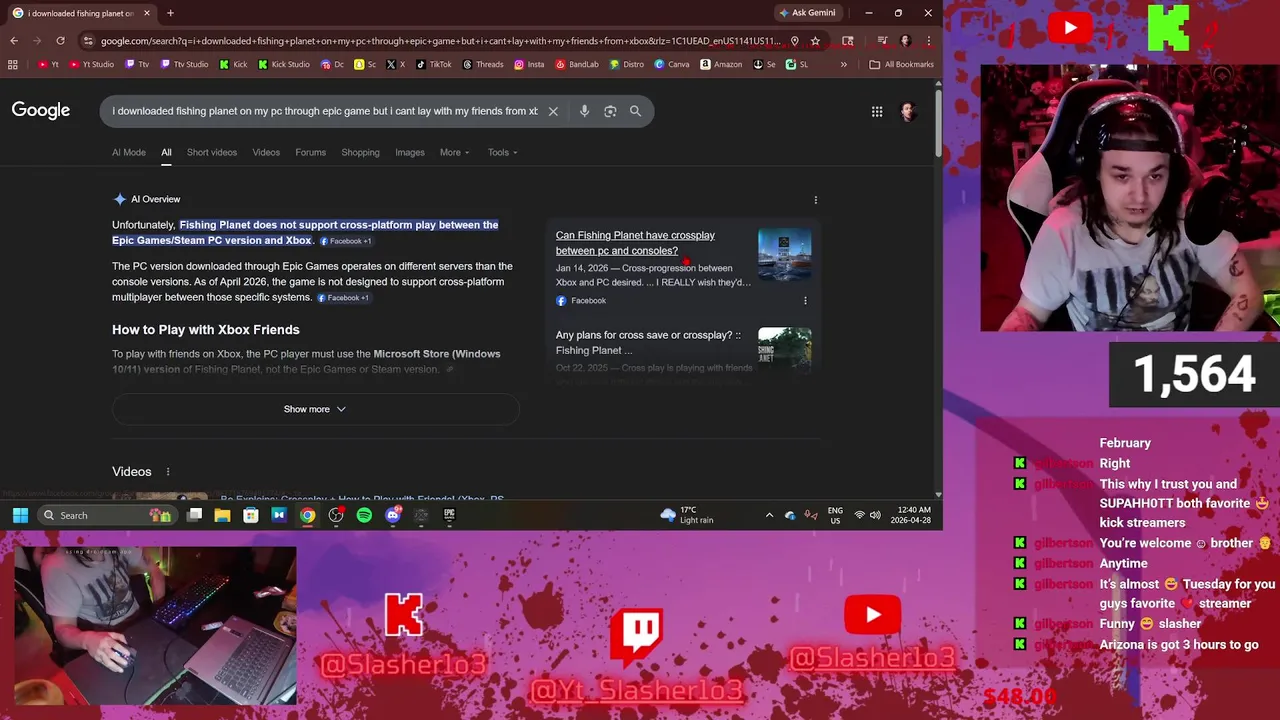Click the first Facebook +1 source chip

(x=345, y=241)
